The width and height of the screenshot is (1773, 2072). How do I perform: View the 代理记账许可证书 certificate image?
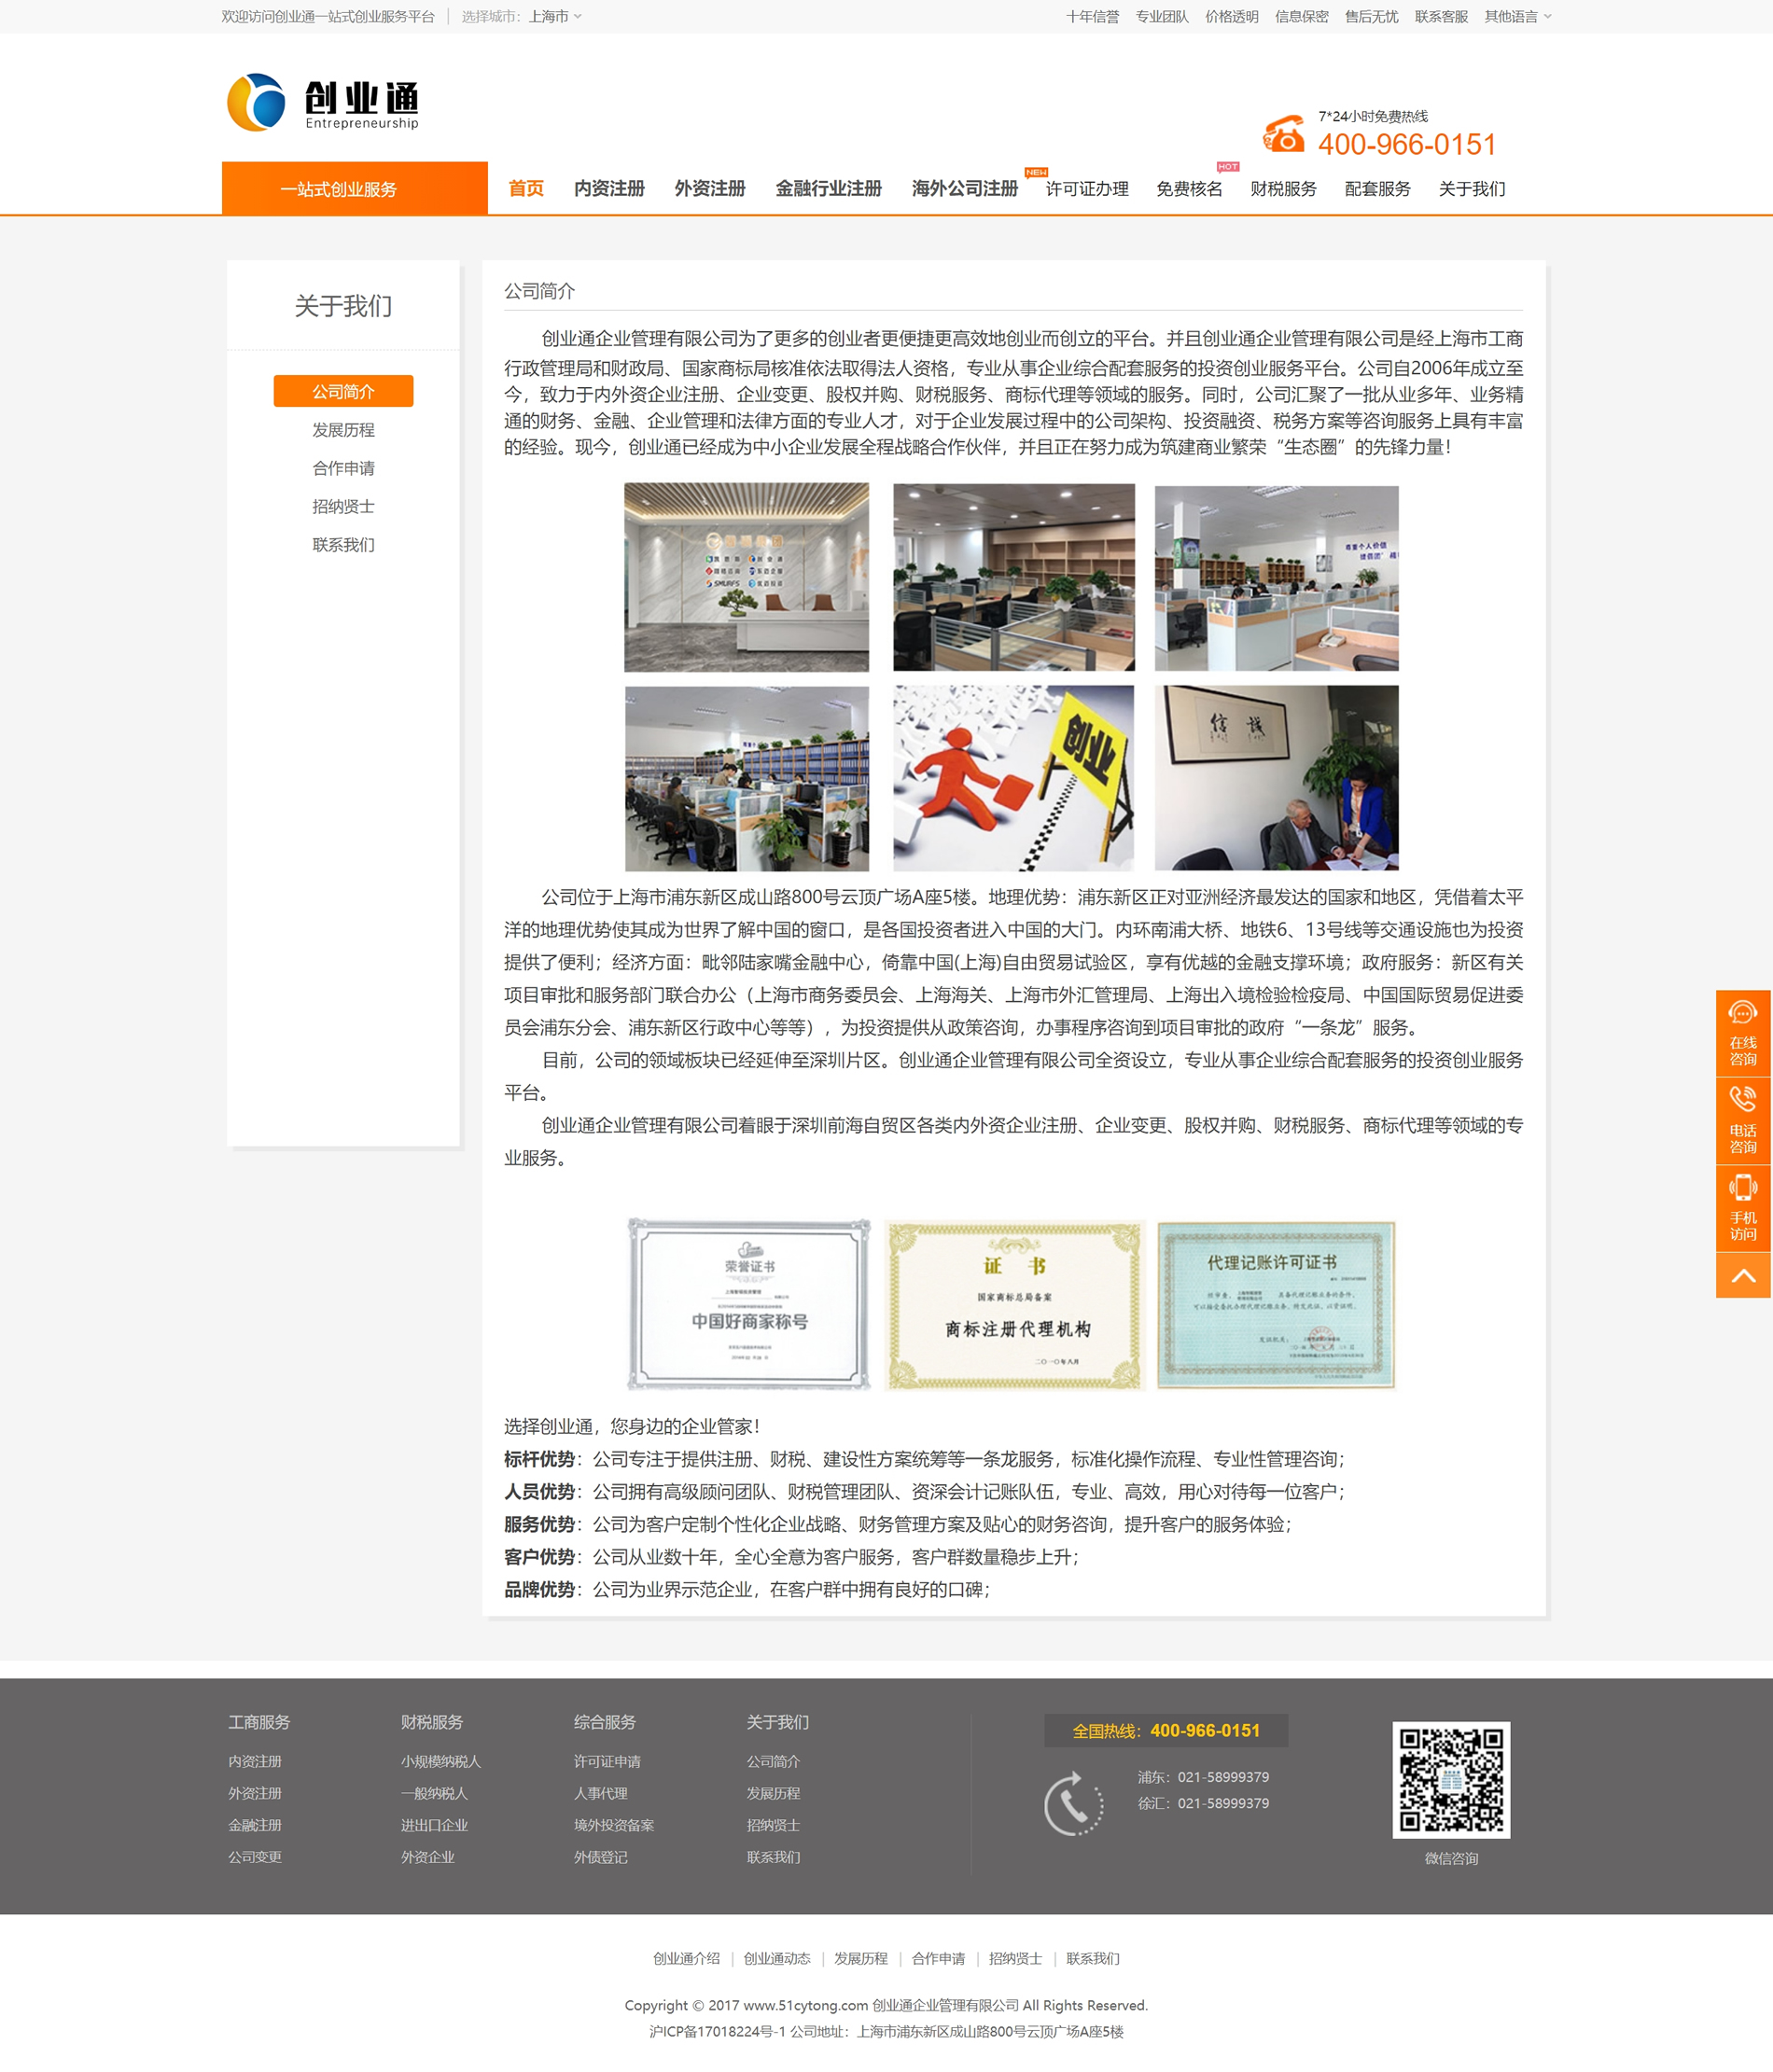pyautogui.click(x=1275, y=1304)
